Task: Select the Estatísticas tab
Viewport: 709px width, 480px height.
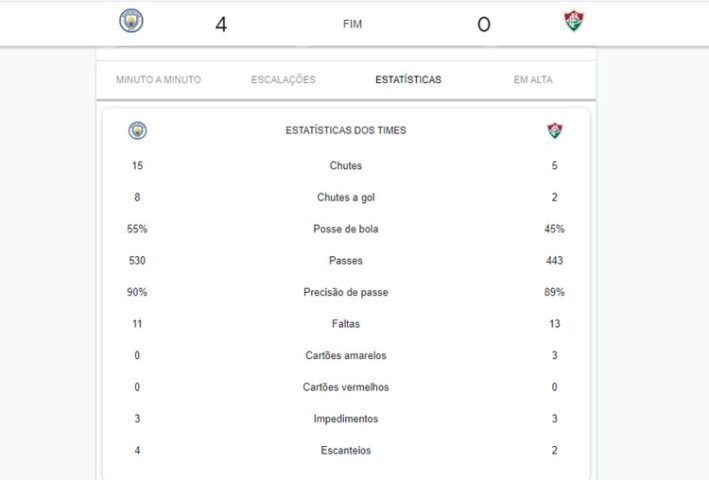Action: click(408, 80)
